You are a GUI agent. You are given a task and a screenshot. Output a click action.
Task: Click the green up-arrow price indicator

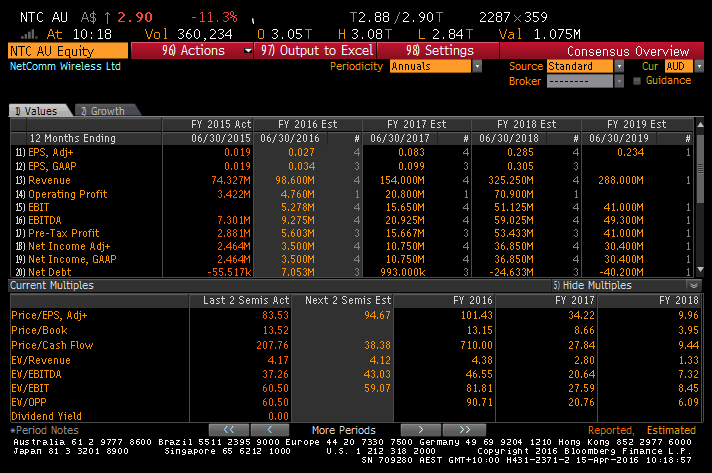[x=108, y=18]
